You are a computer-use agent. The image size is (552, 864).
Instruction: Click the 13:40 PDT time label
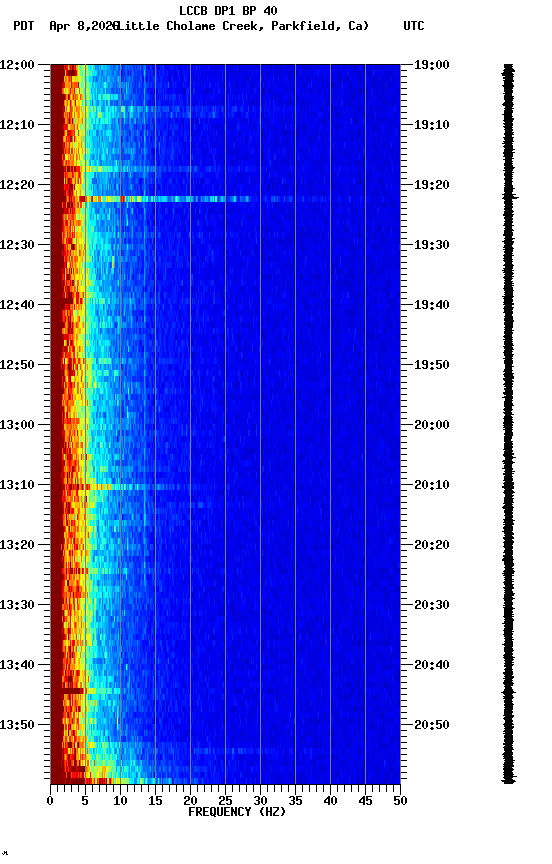17,665
